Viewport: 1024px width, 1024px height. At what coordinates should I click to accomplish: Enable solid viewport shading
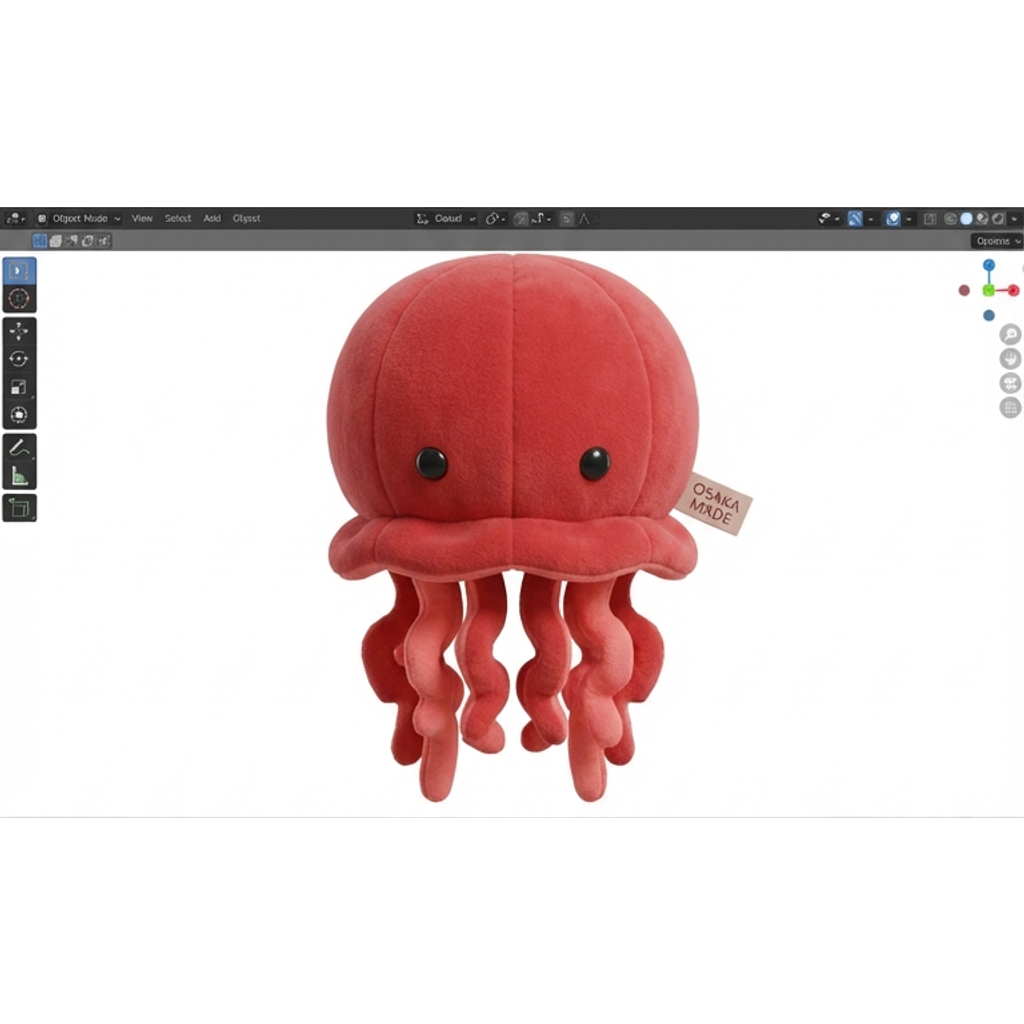point(966,219)
